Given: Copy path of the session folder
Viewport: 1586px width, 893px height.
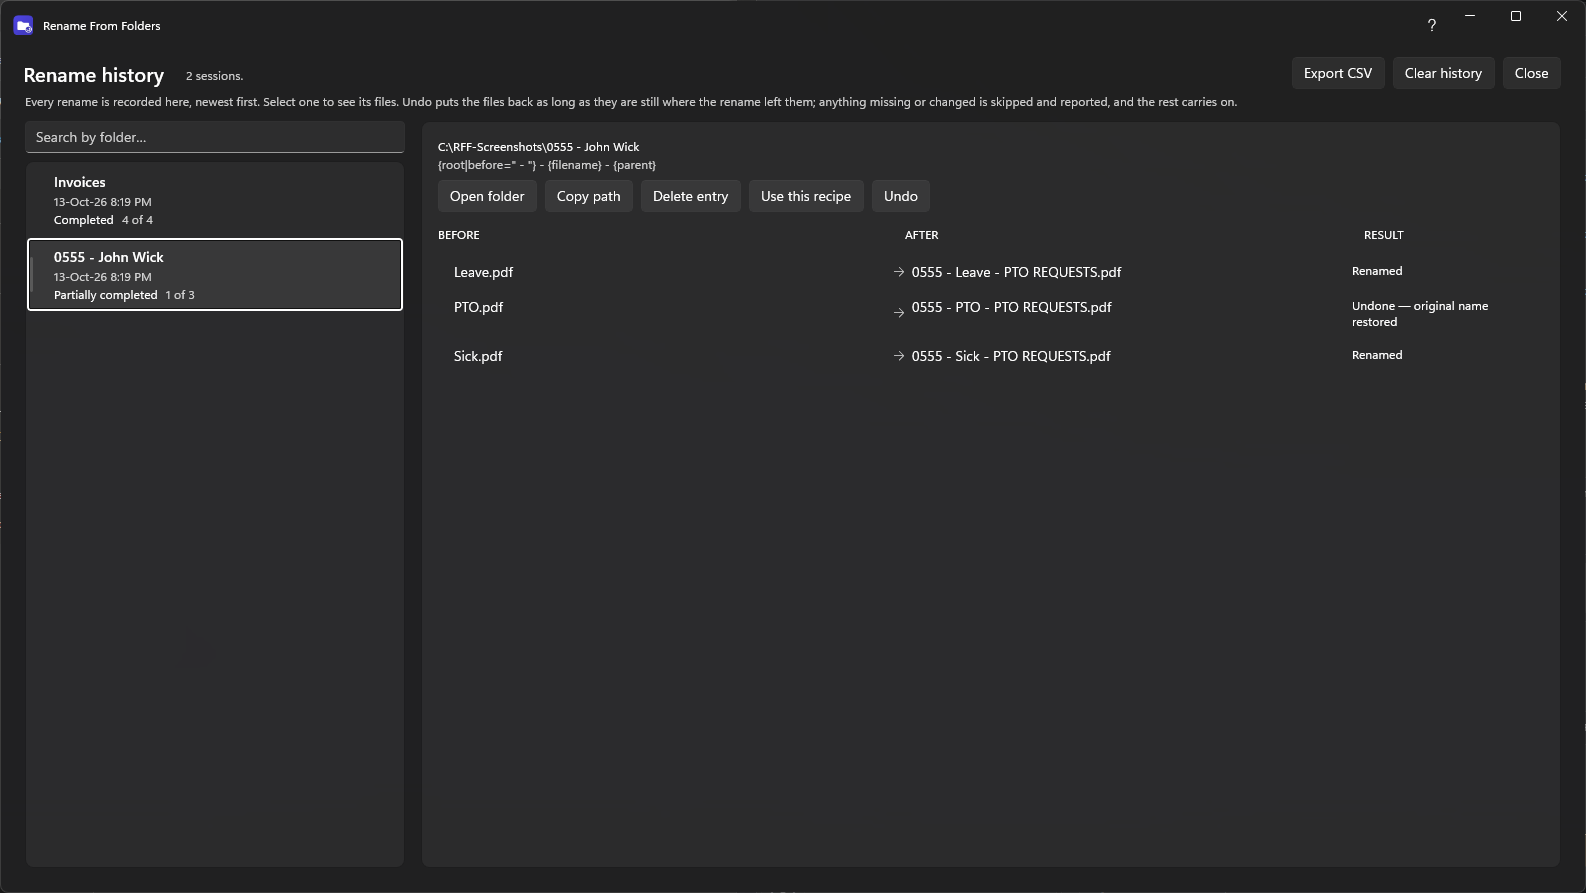Looking at the screenshot, I should tap(589, 196).
